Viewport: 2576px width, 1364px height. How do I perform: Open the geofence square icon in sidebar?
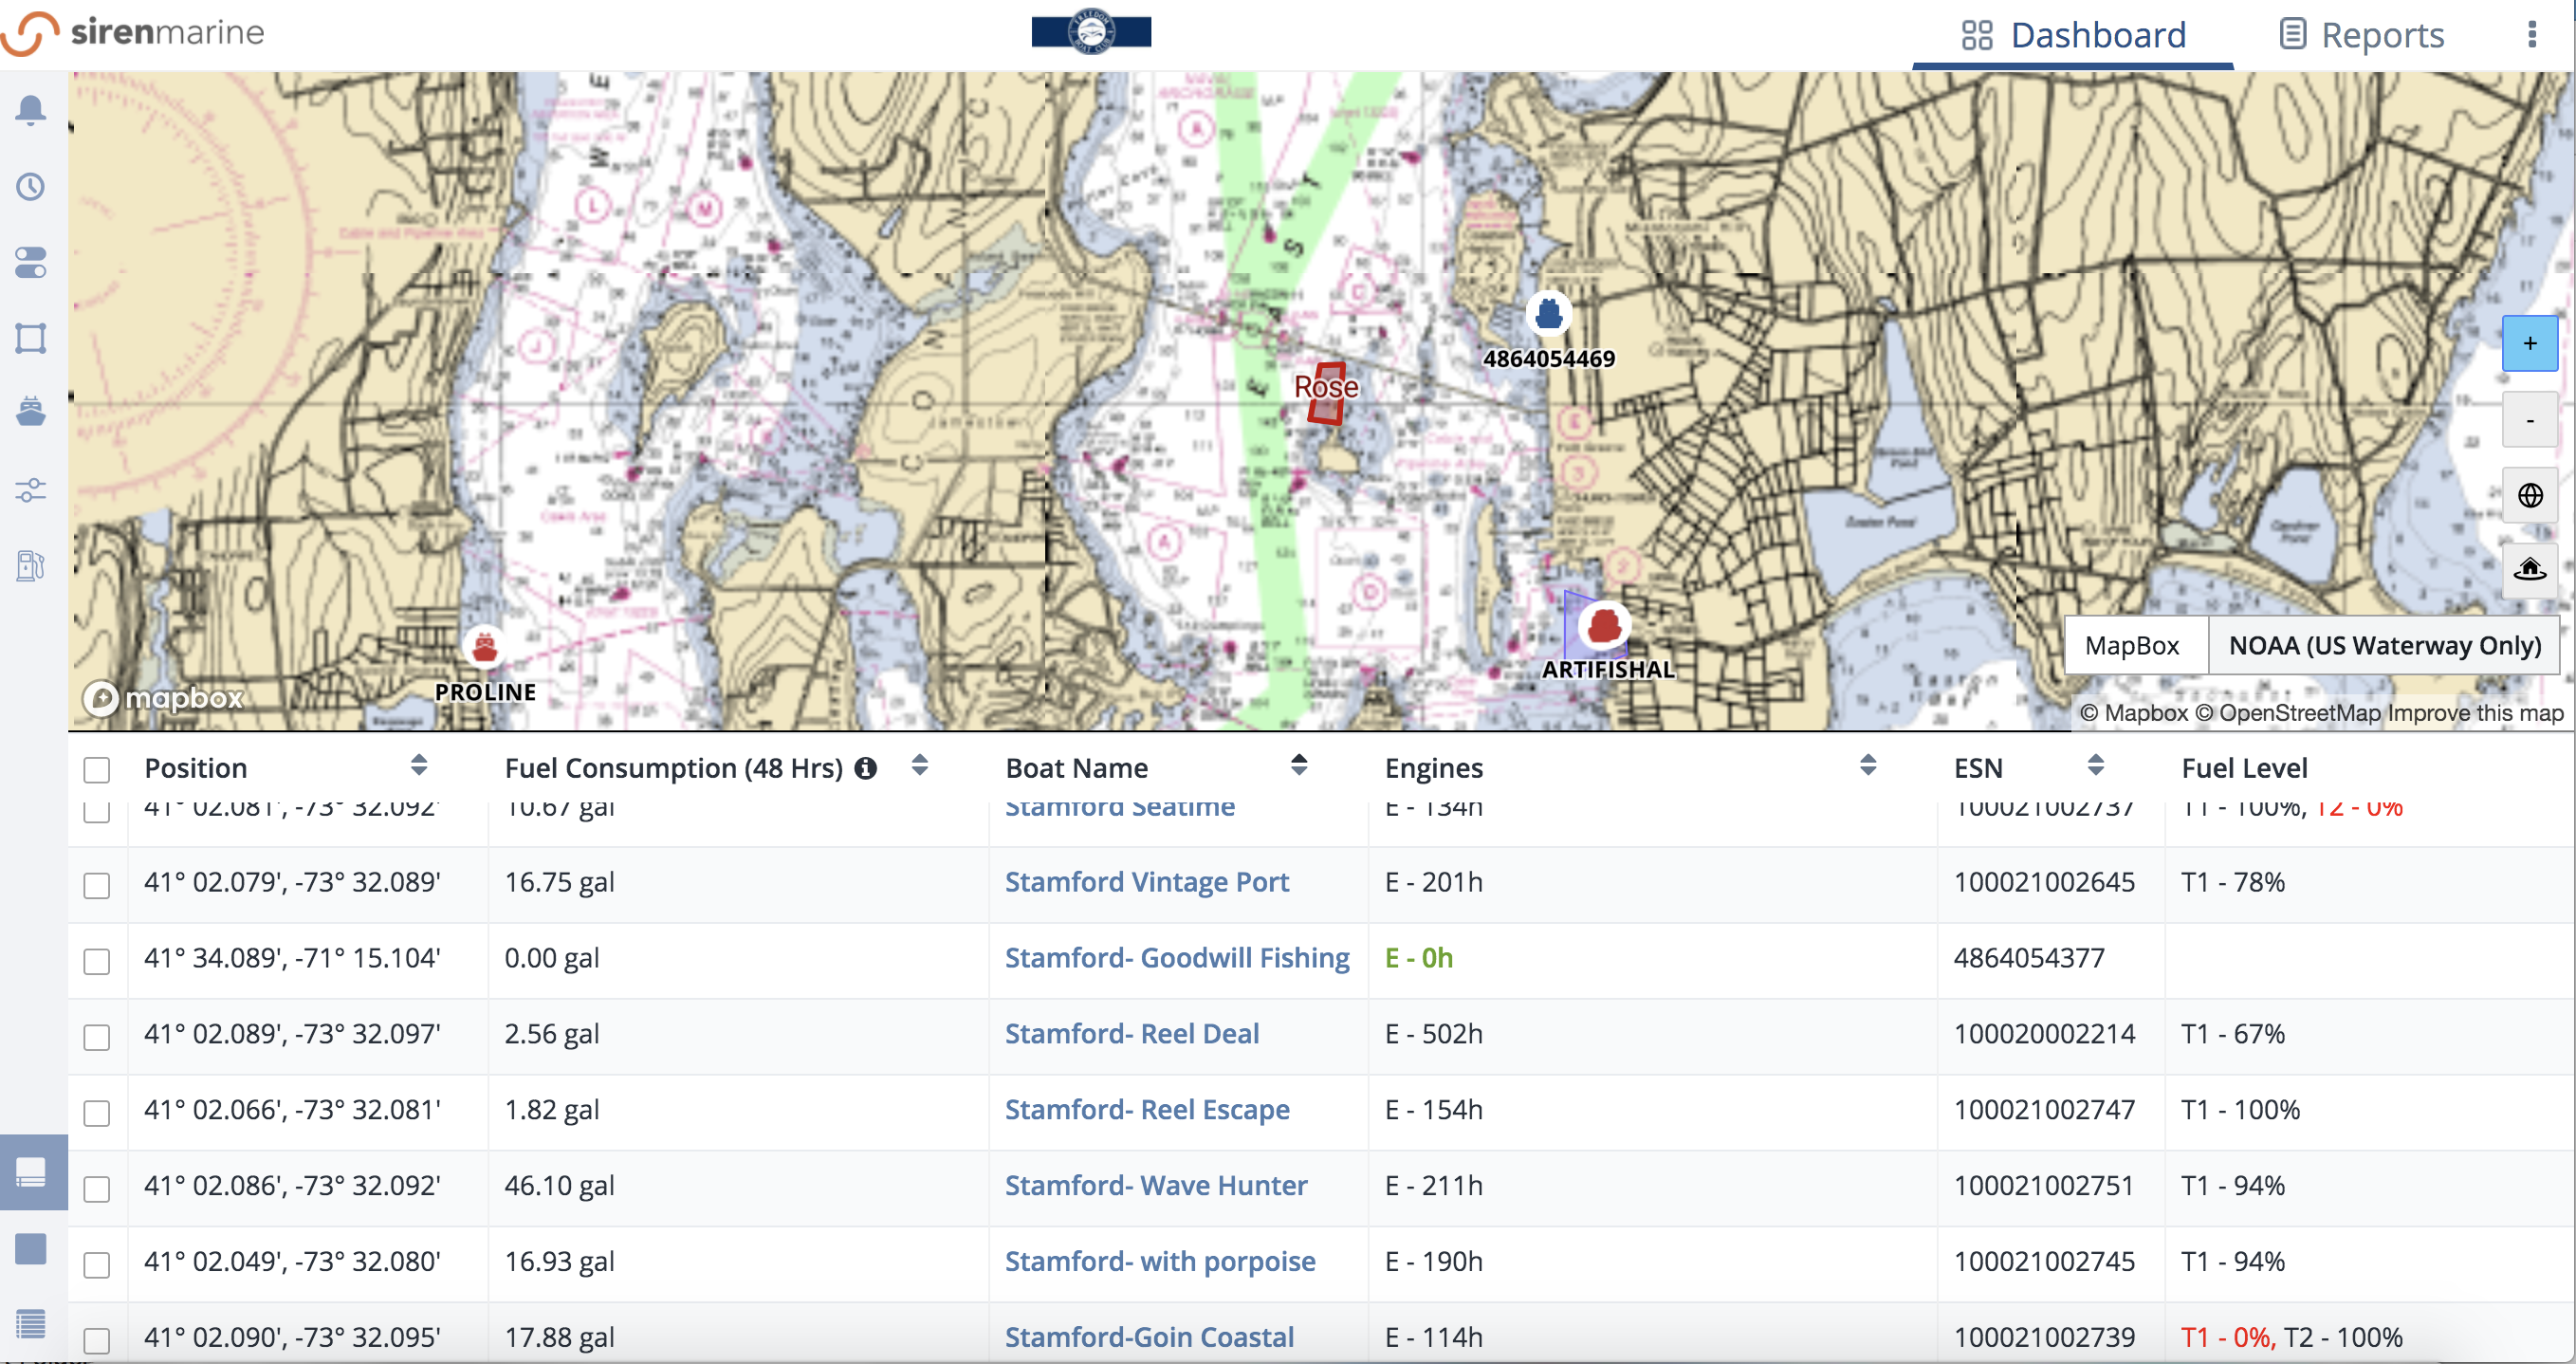click(31, 338)
